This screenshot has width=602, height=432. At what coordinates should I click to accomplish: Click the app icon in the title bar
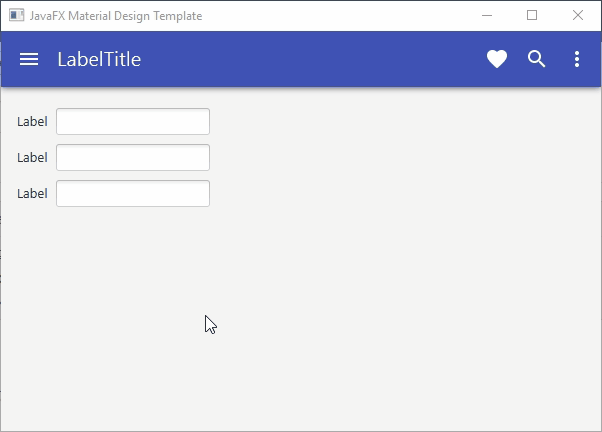(x=16, y=16)
